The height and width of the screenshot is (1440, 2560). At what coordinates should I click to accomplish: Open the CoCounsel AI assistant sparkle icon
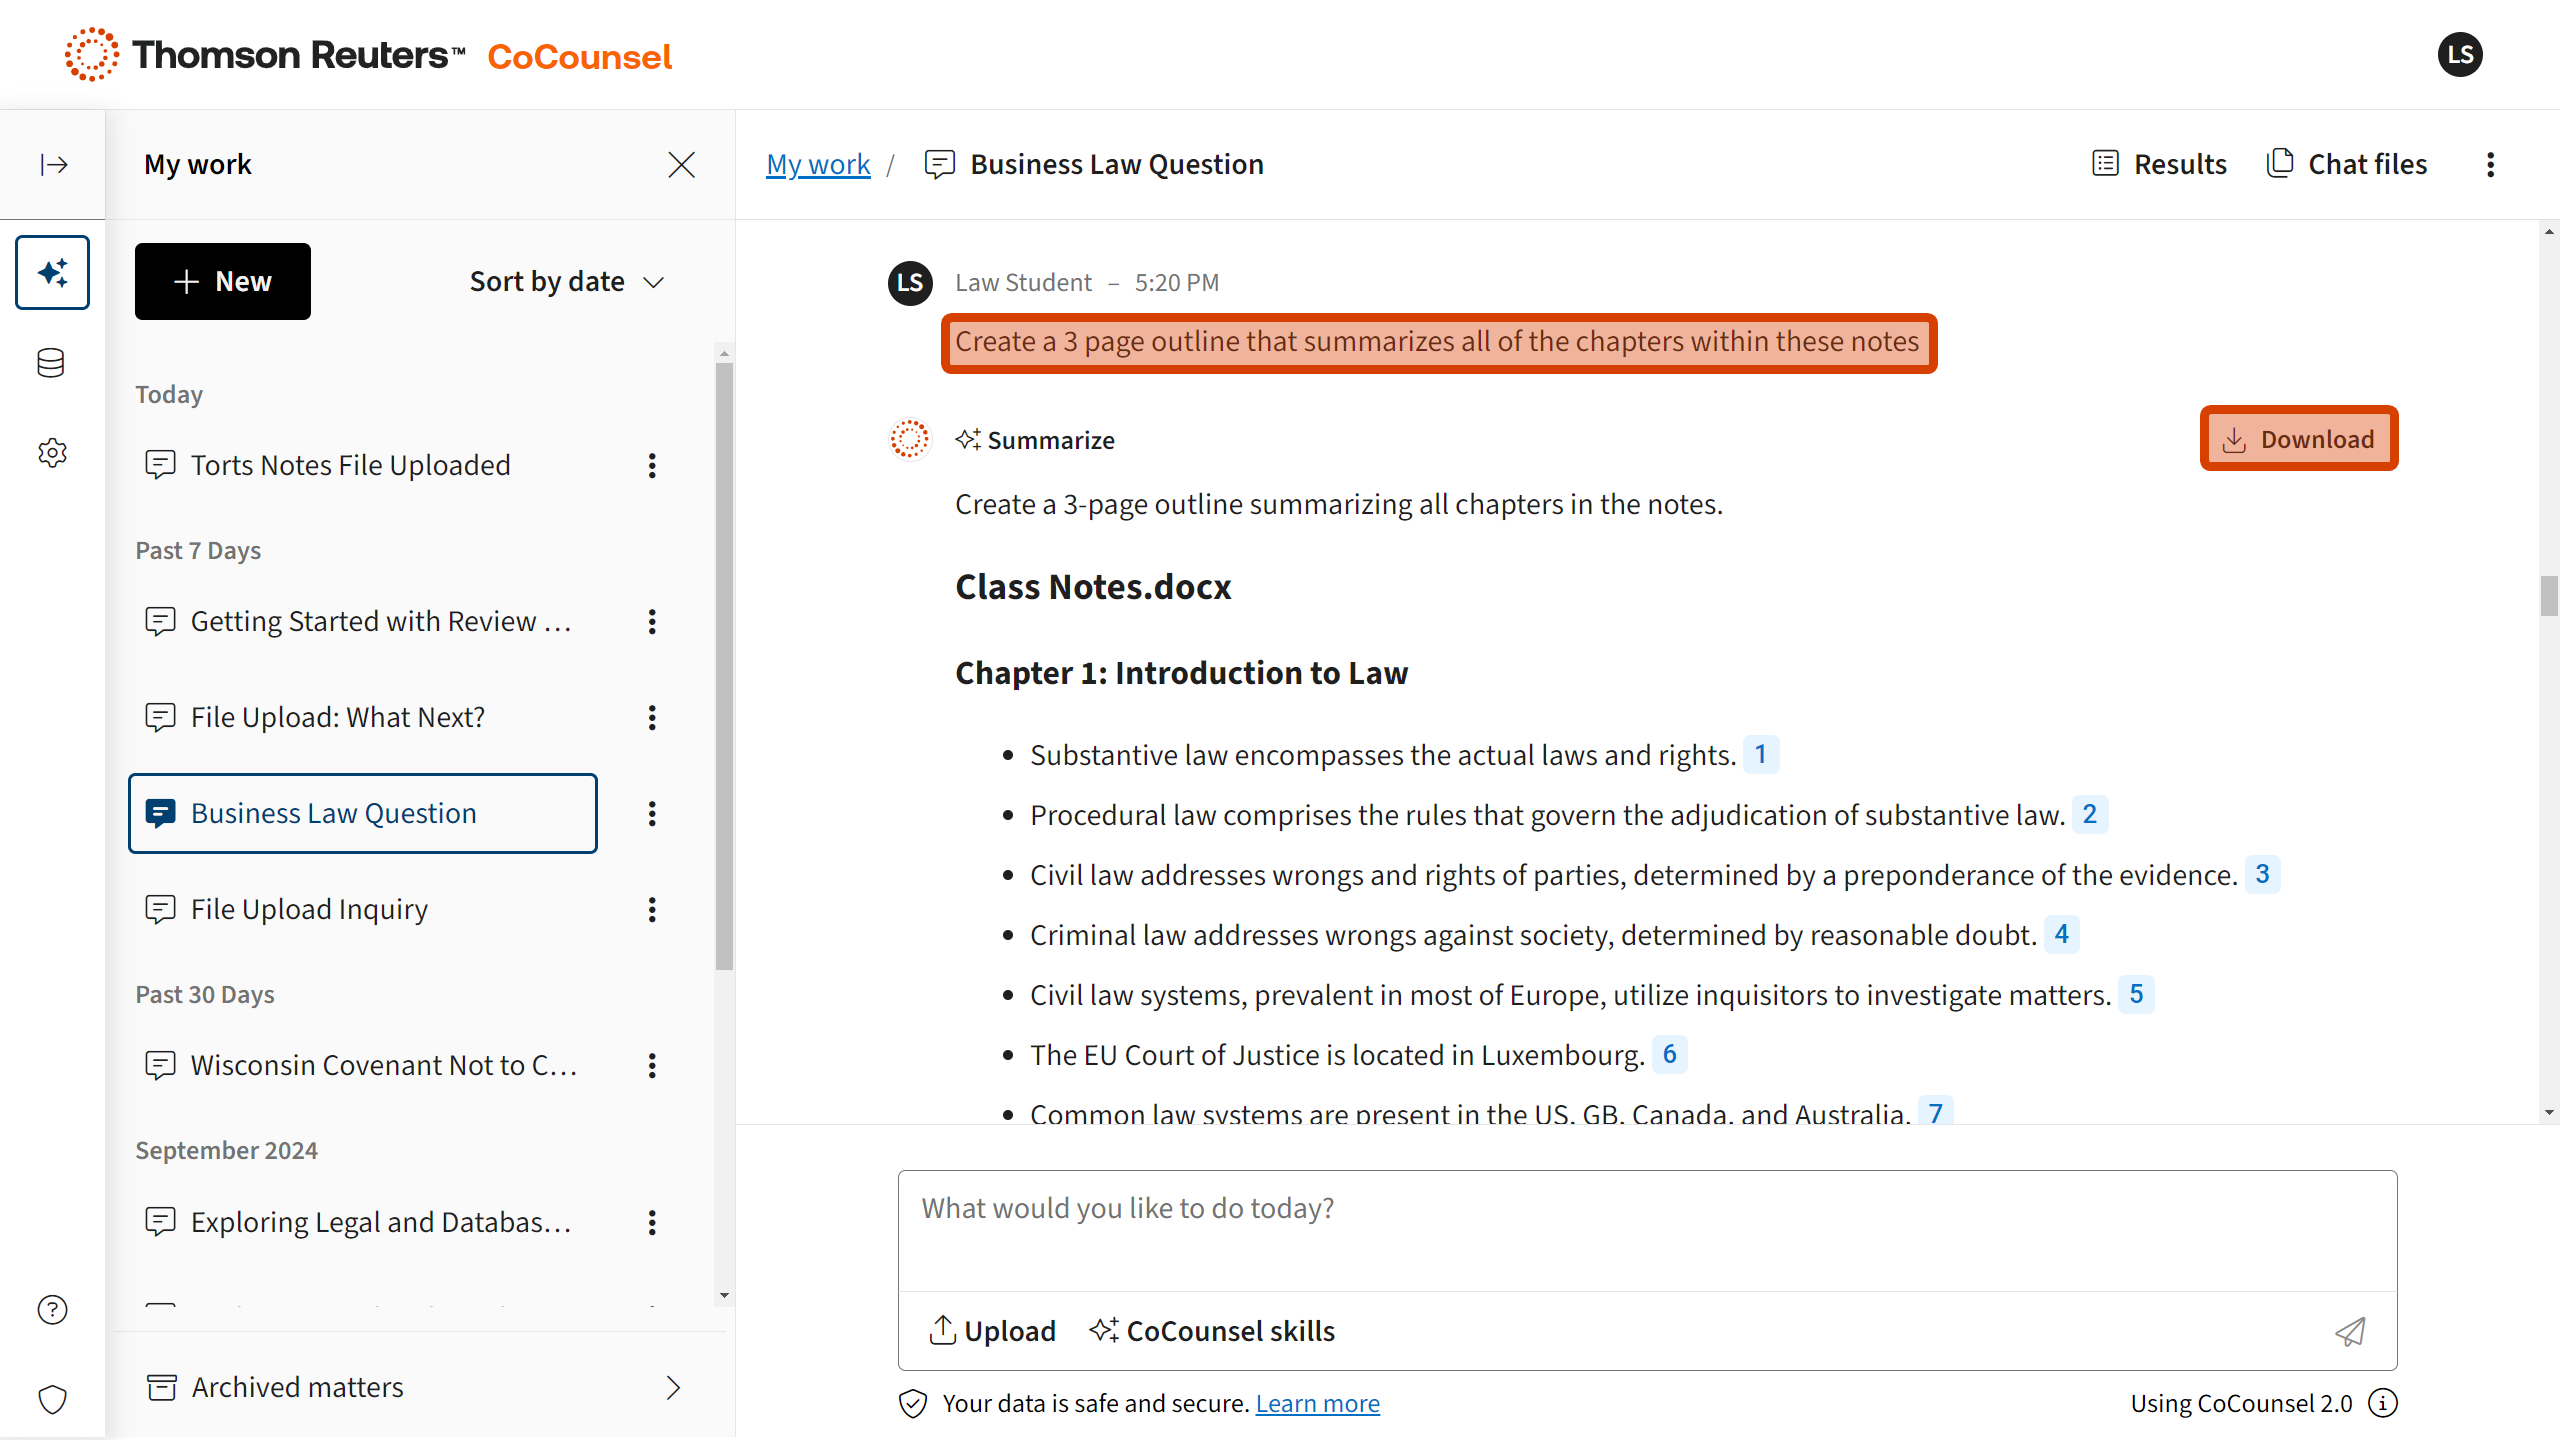(53, 272)
